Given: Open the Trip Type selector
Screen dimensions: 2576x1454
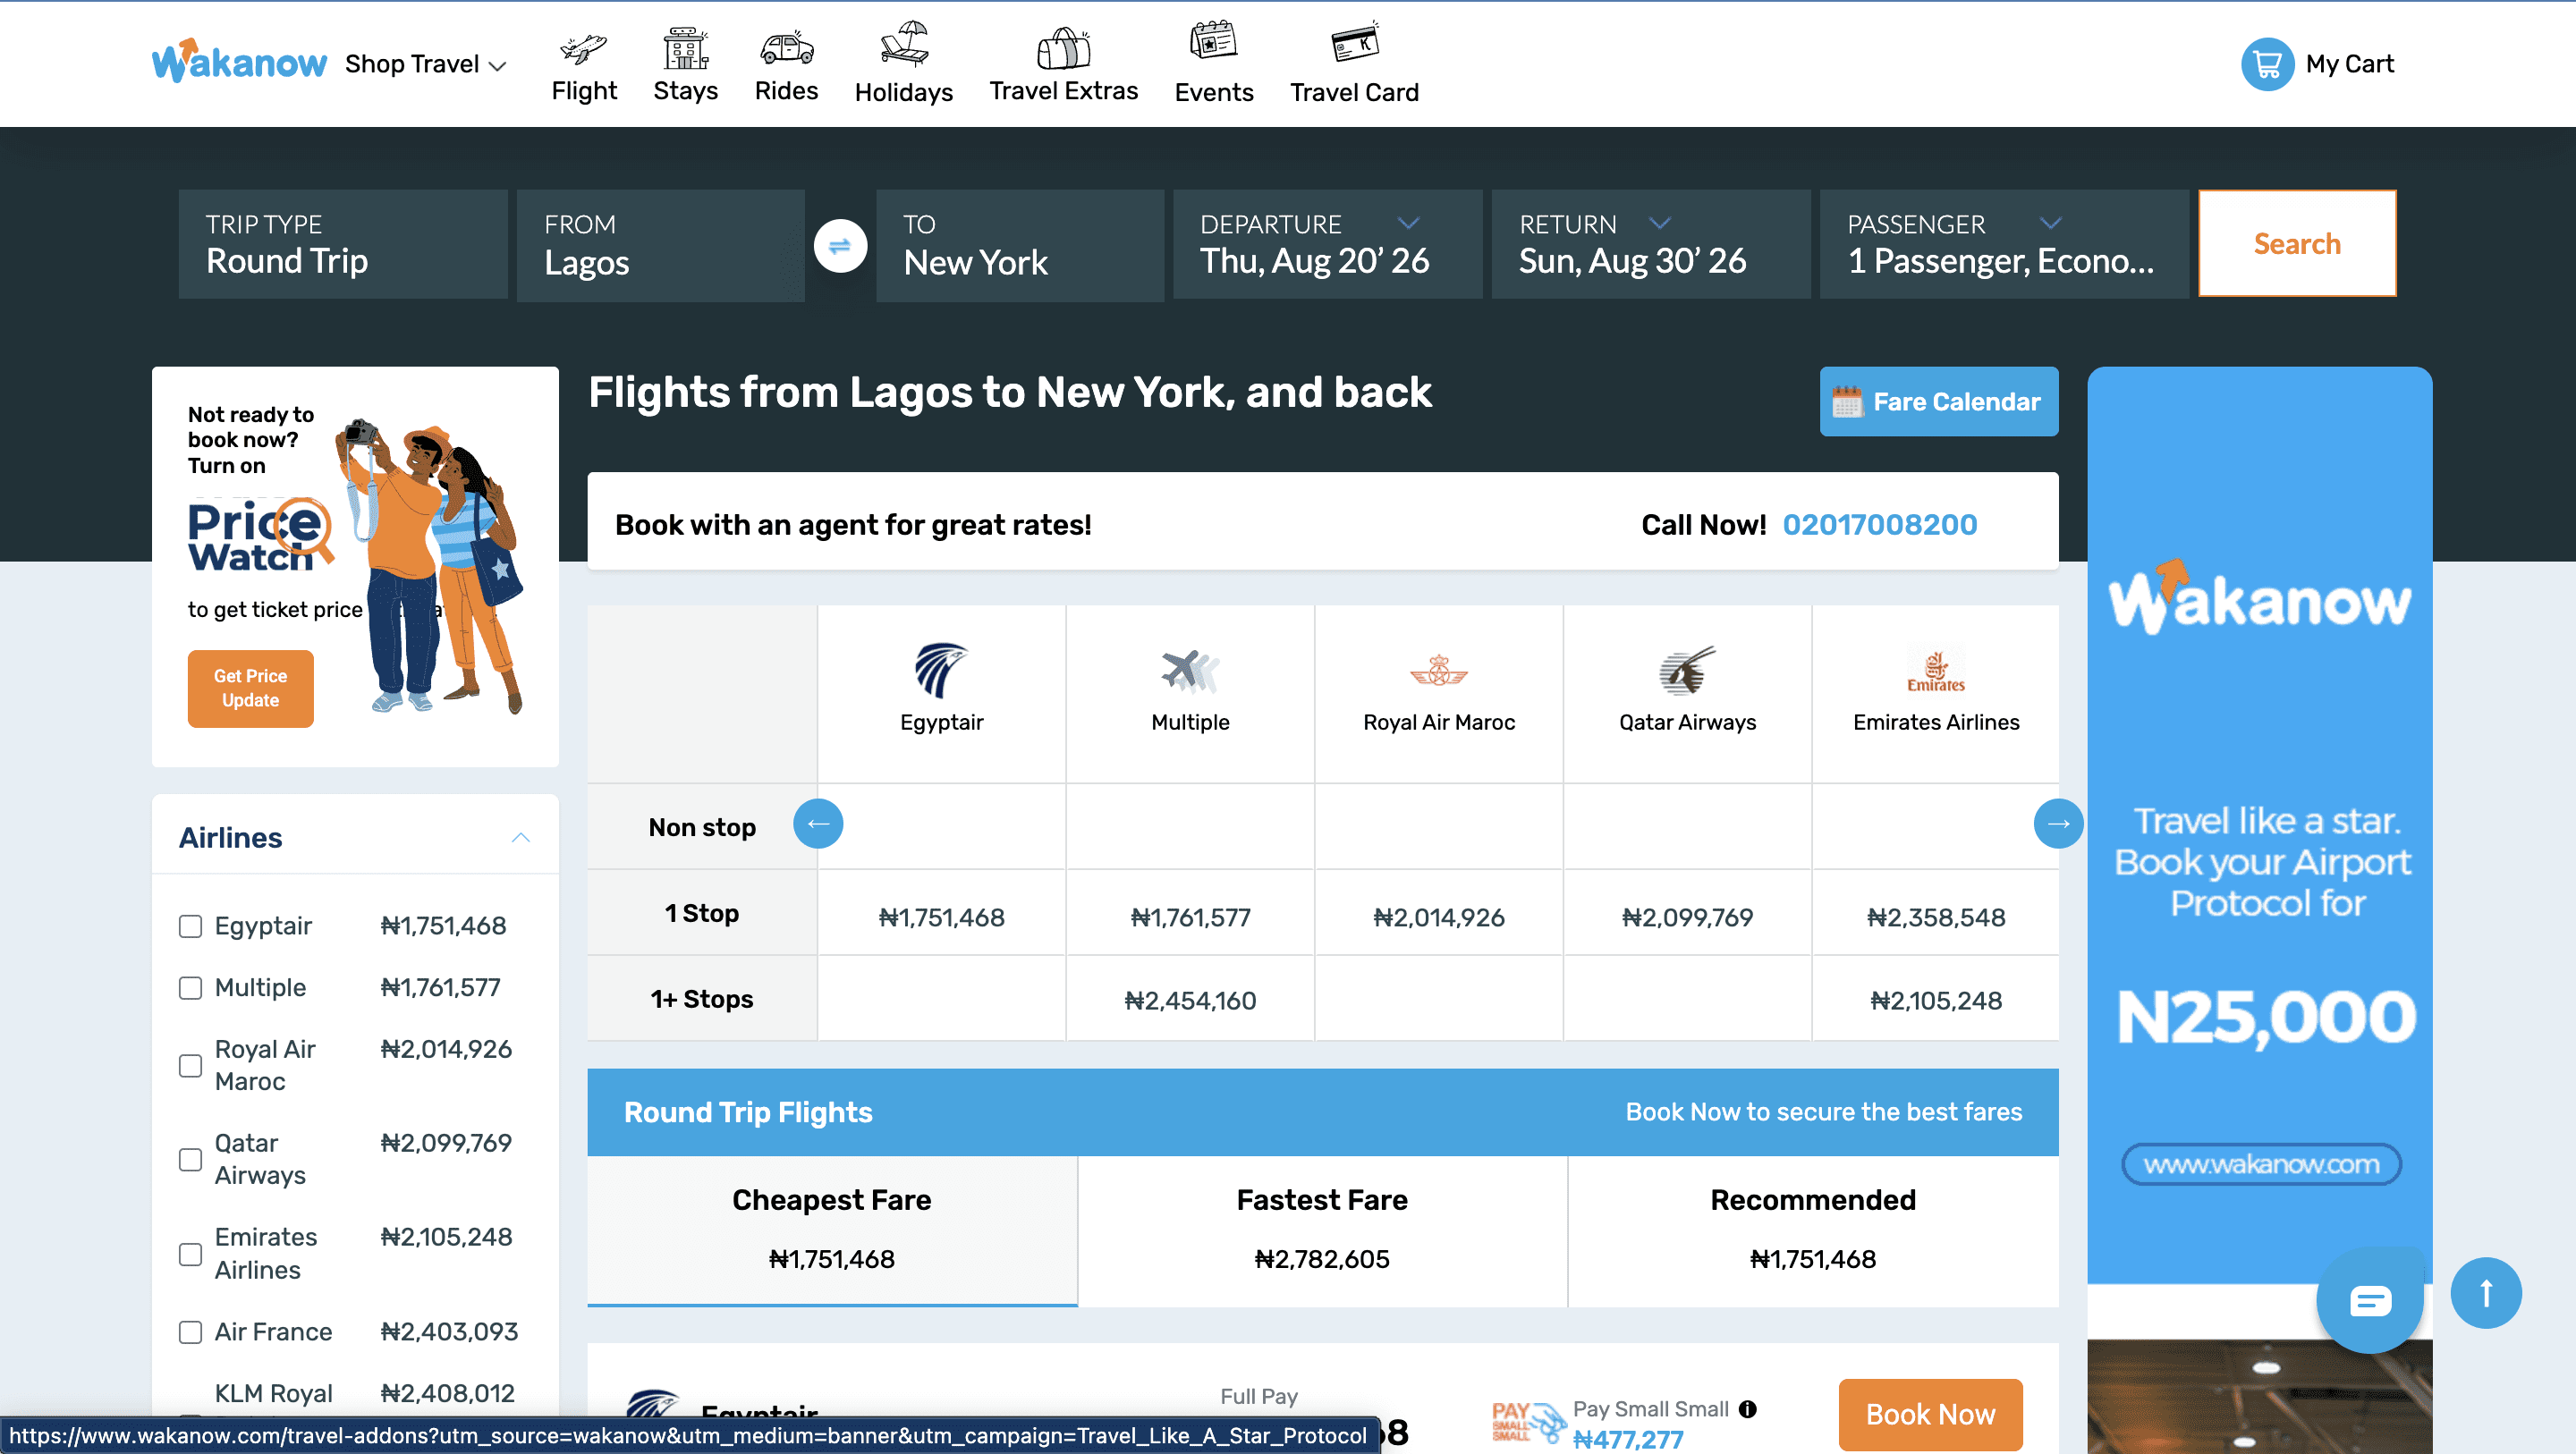Looking at the screenshot, I should coord(343,244).
